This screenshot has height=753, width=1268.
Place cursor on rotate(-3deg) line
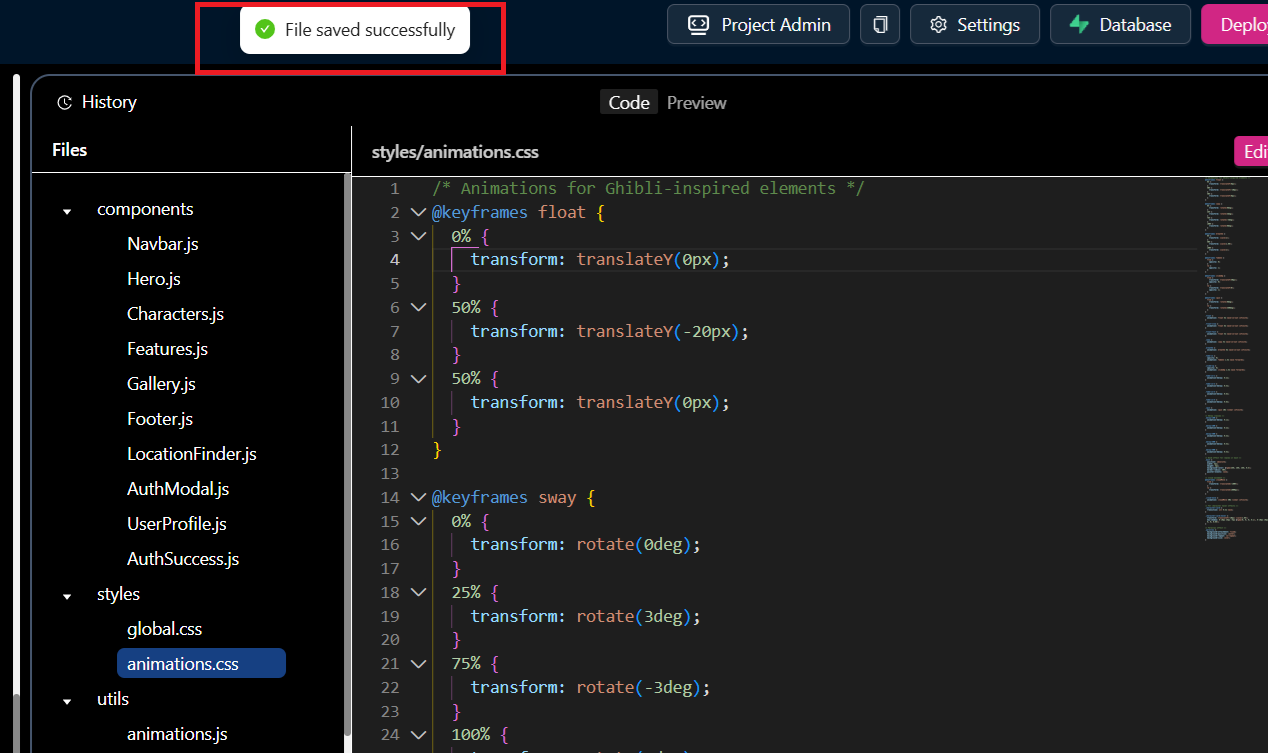[590, 687]
